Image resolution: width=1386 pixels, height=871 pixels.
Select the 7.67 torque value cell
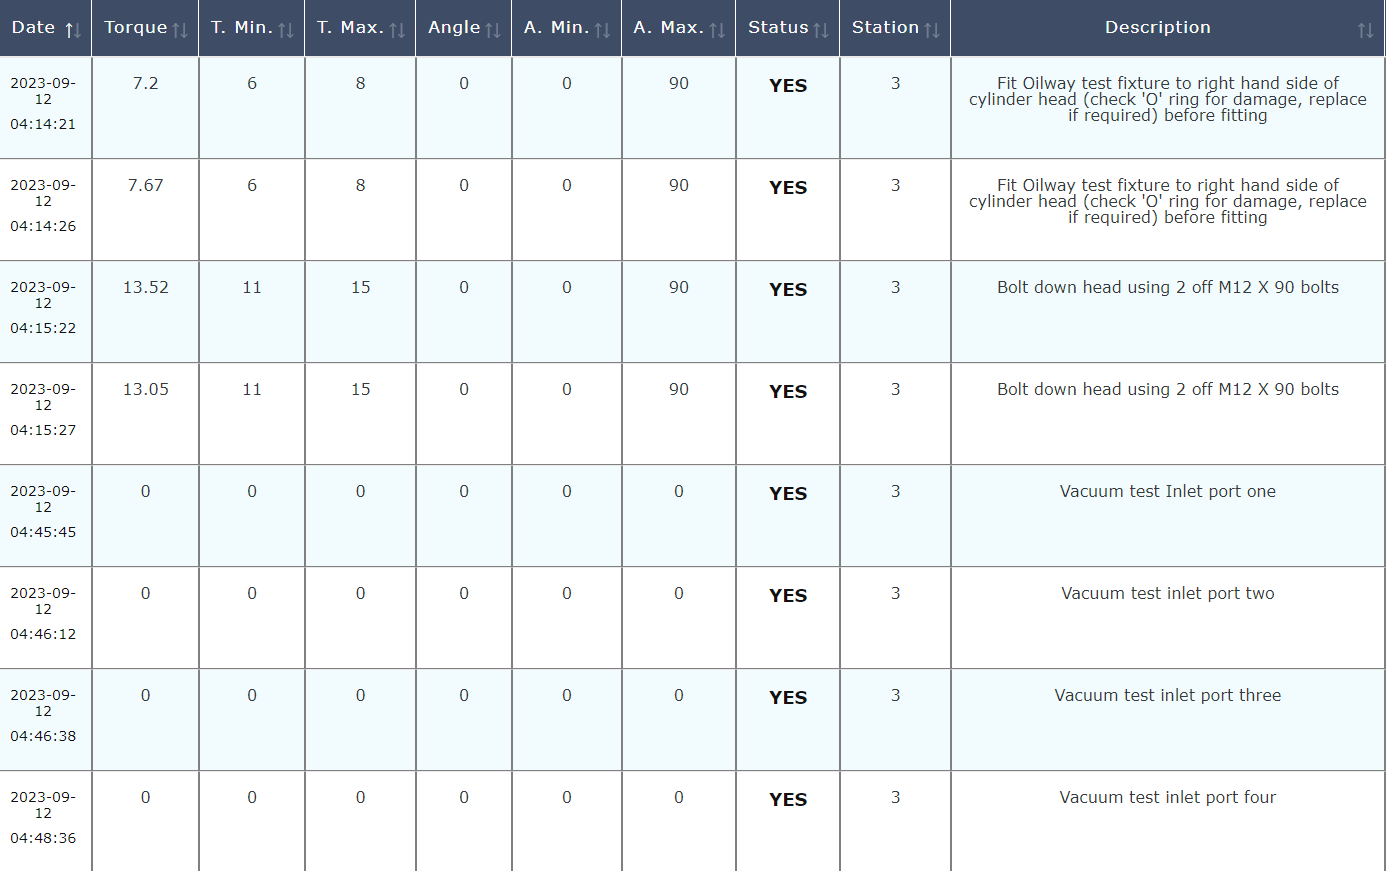pos(145,186)
